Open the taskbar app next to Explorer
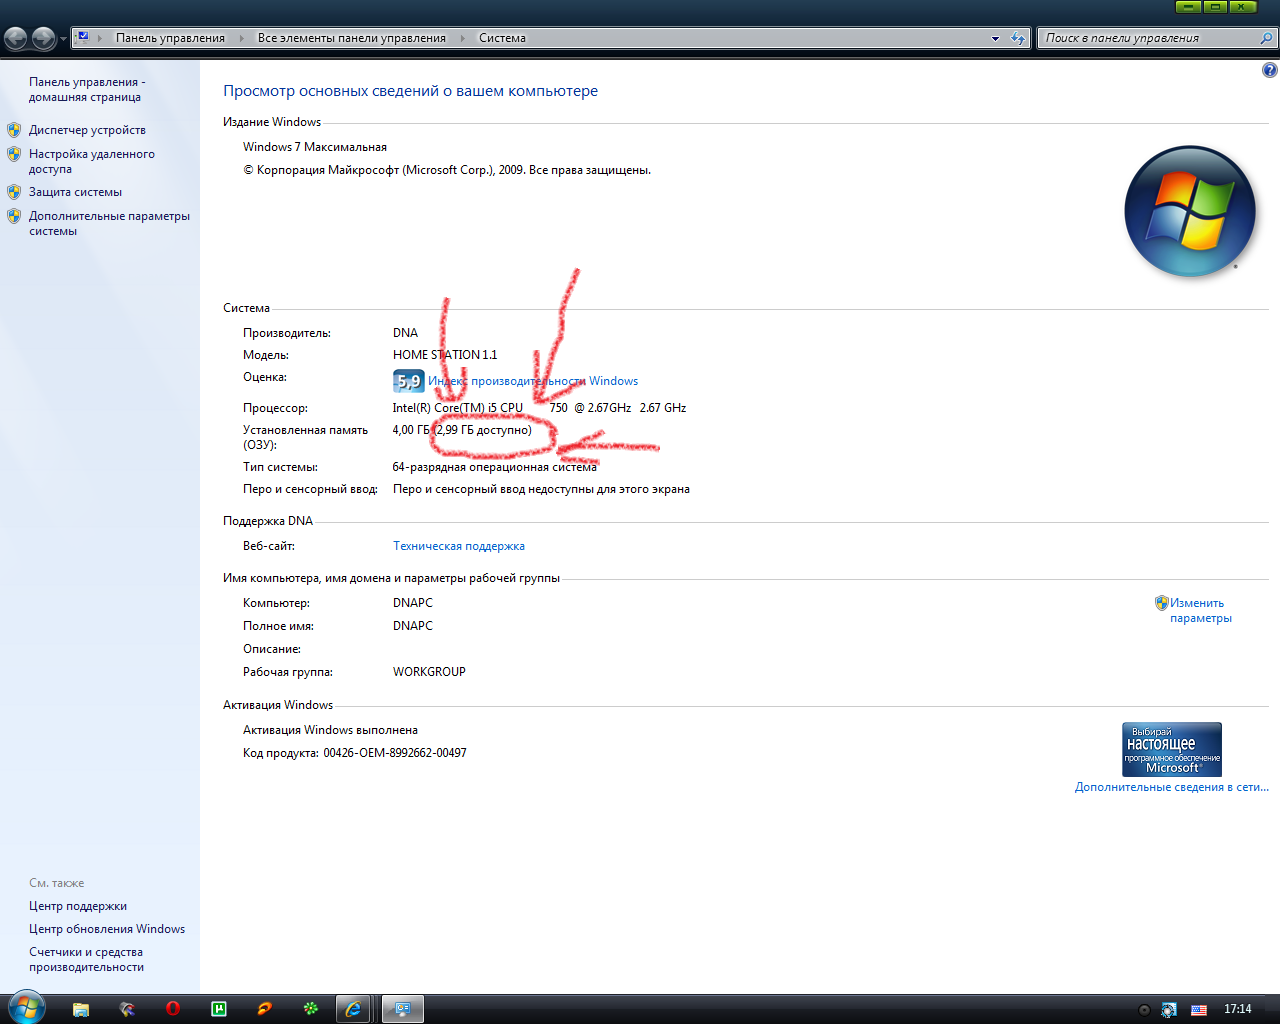Screen dimensions: 1280x1024 click(x=127, y=1009)
